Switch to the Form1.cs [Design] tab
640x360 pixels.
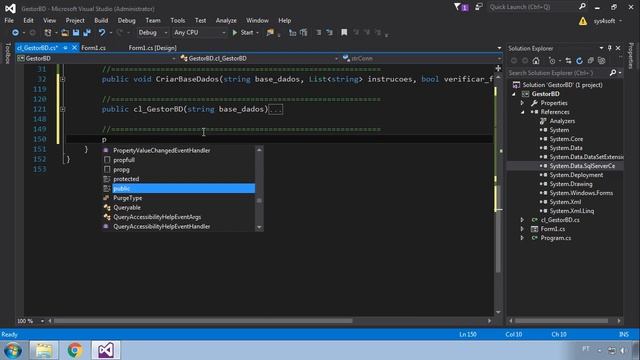click(153, 48)
